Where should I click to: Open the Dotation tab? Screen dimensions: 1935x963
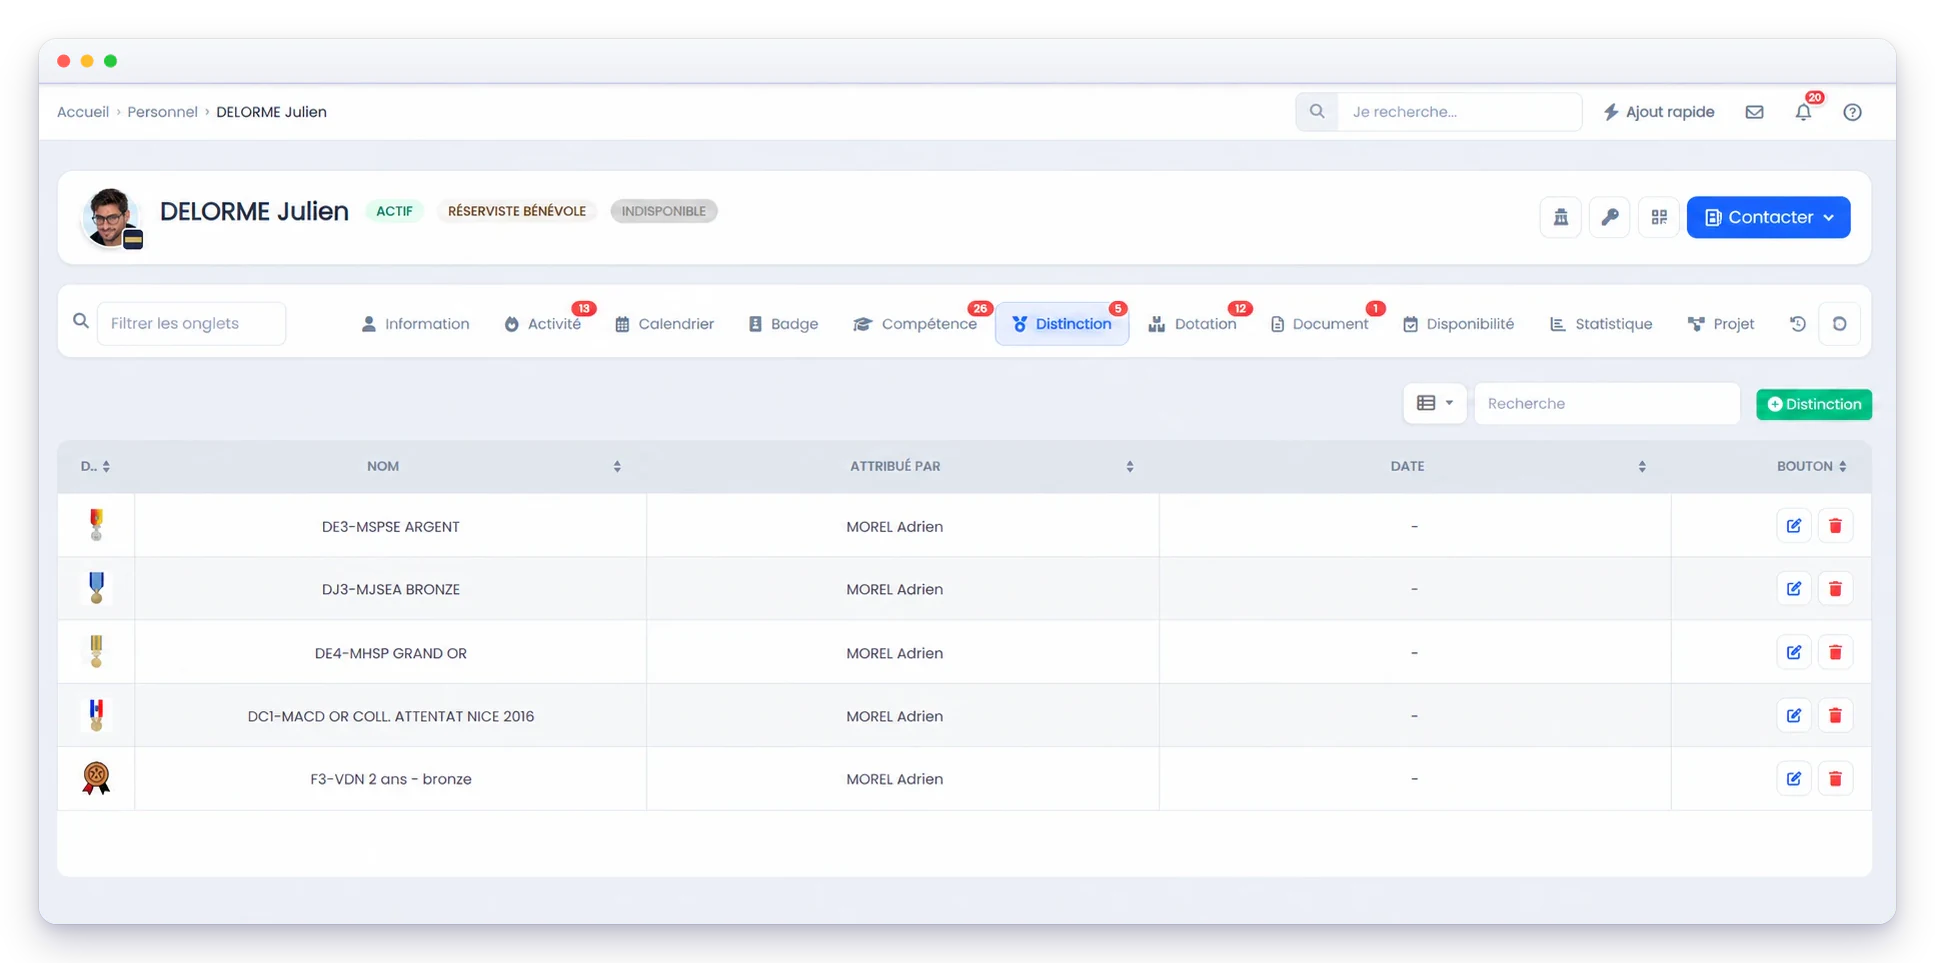1192,324
